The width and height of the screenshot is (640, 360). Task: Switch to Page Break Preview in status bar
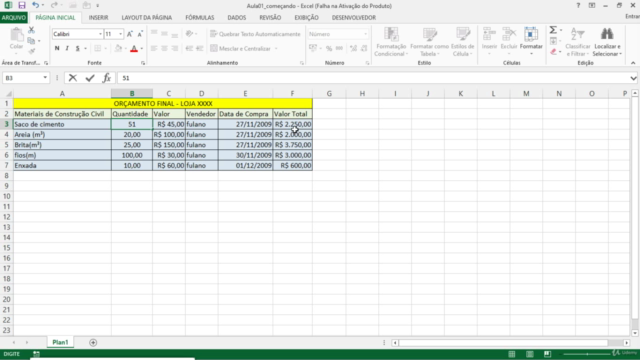(x=547, y=354)
